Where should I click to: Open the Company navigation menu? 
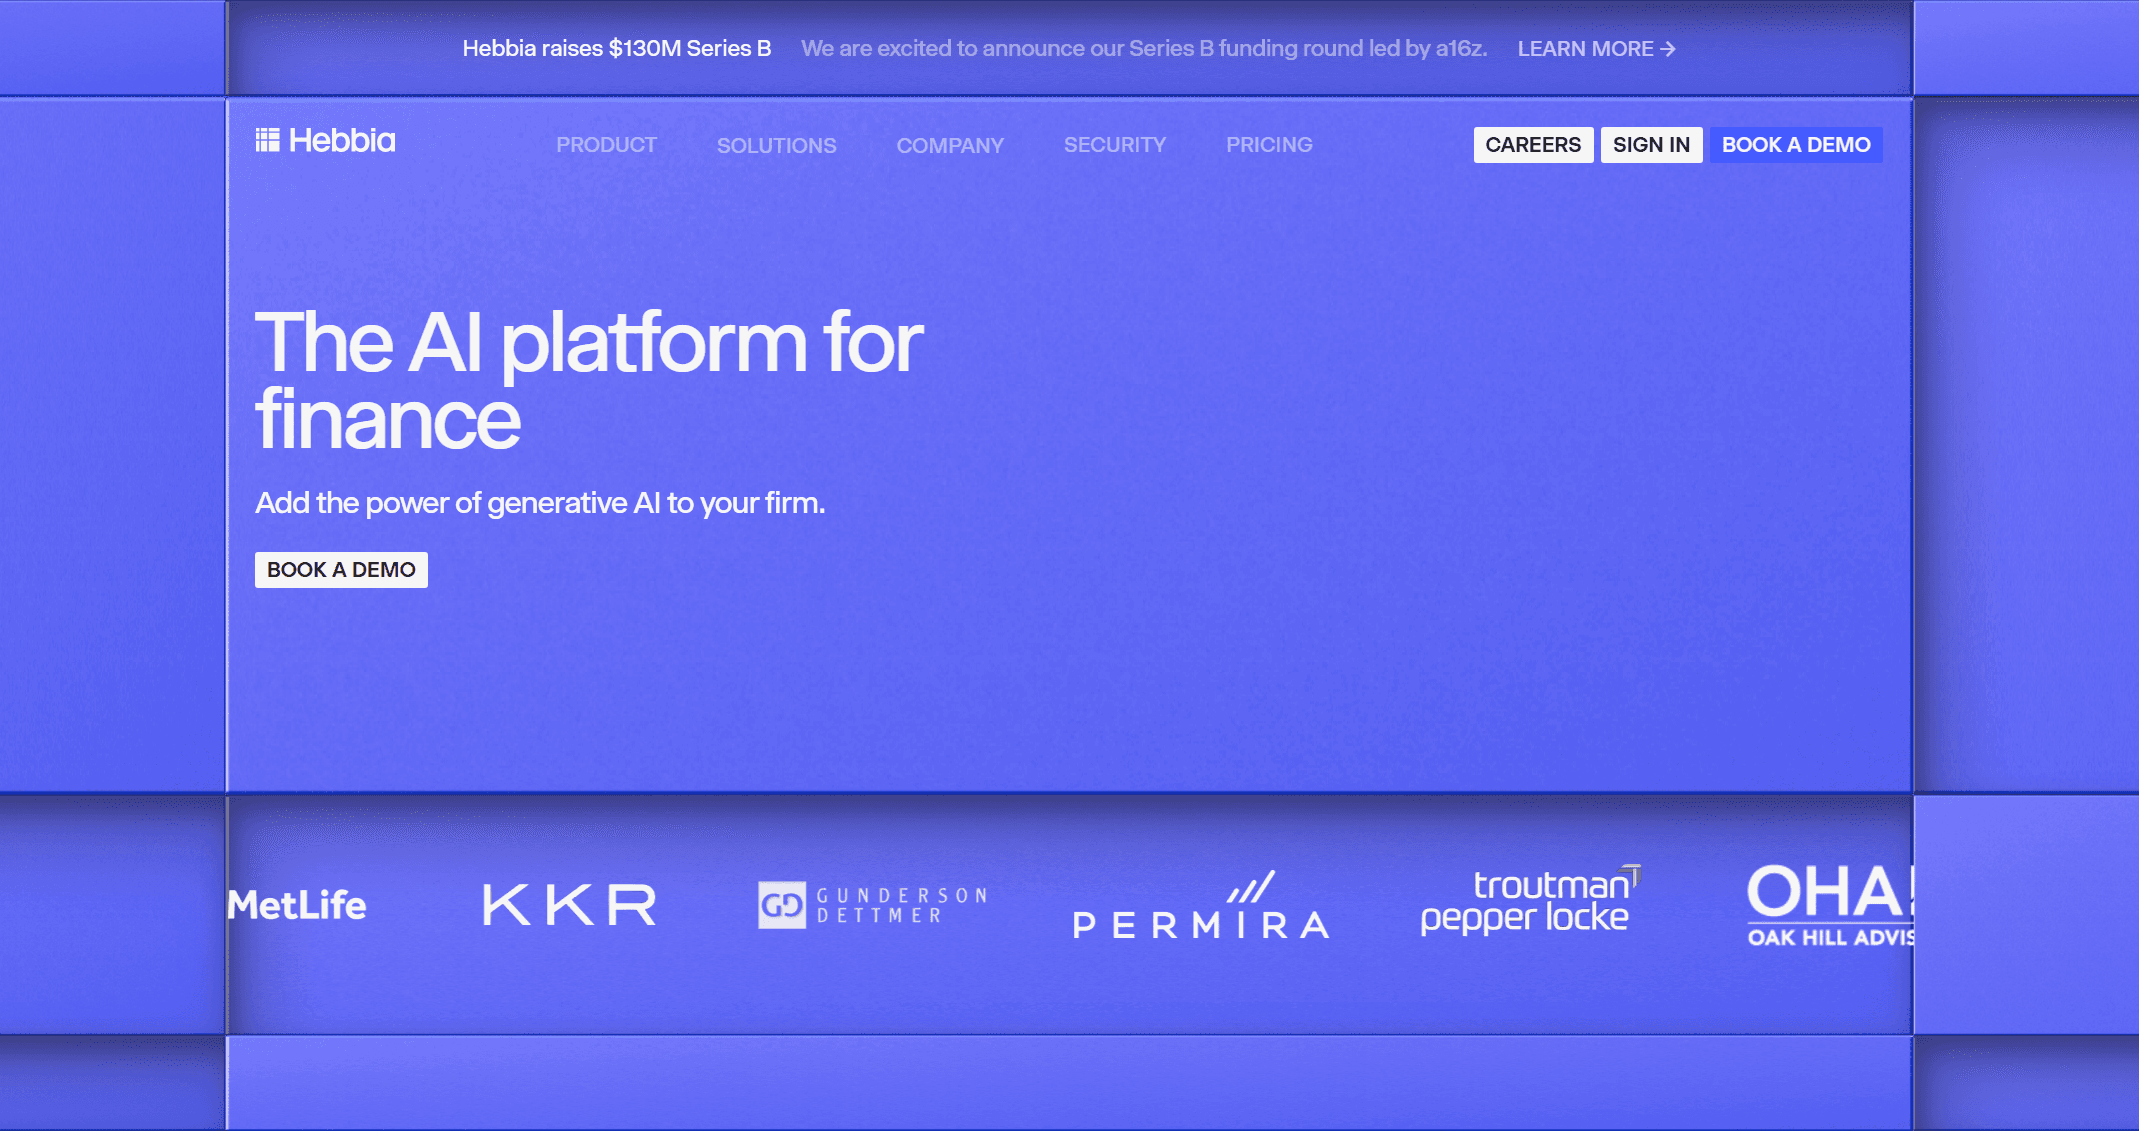[949, 145]
